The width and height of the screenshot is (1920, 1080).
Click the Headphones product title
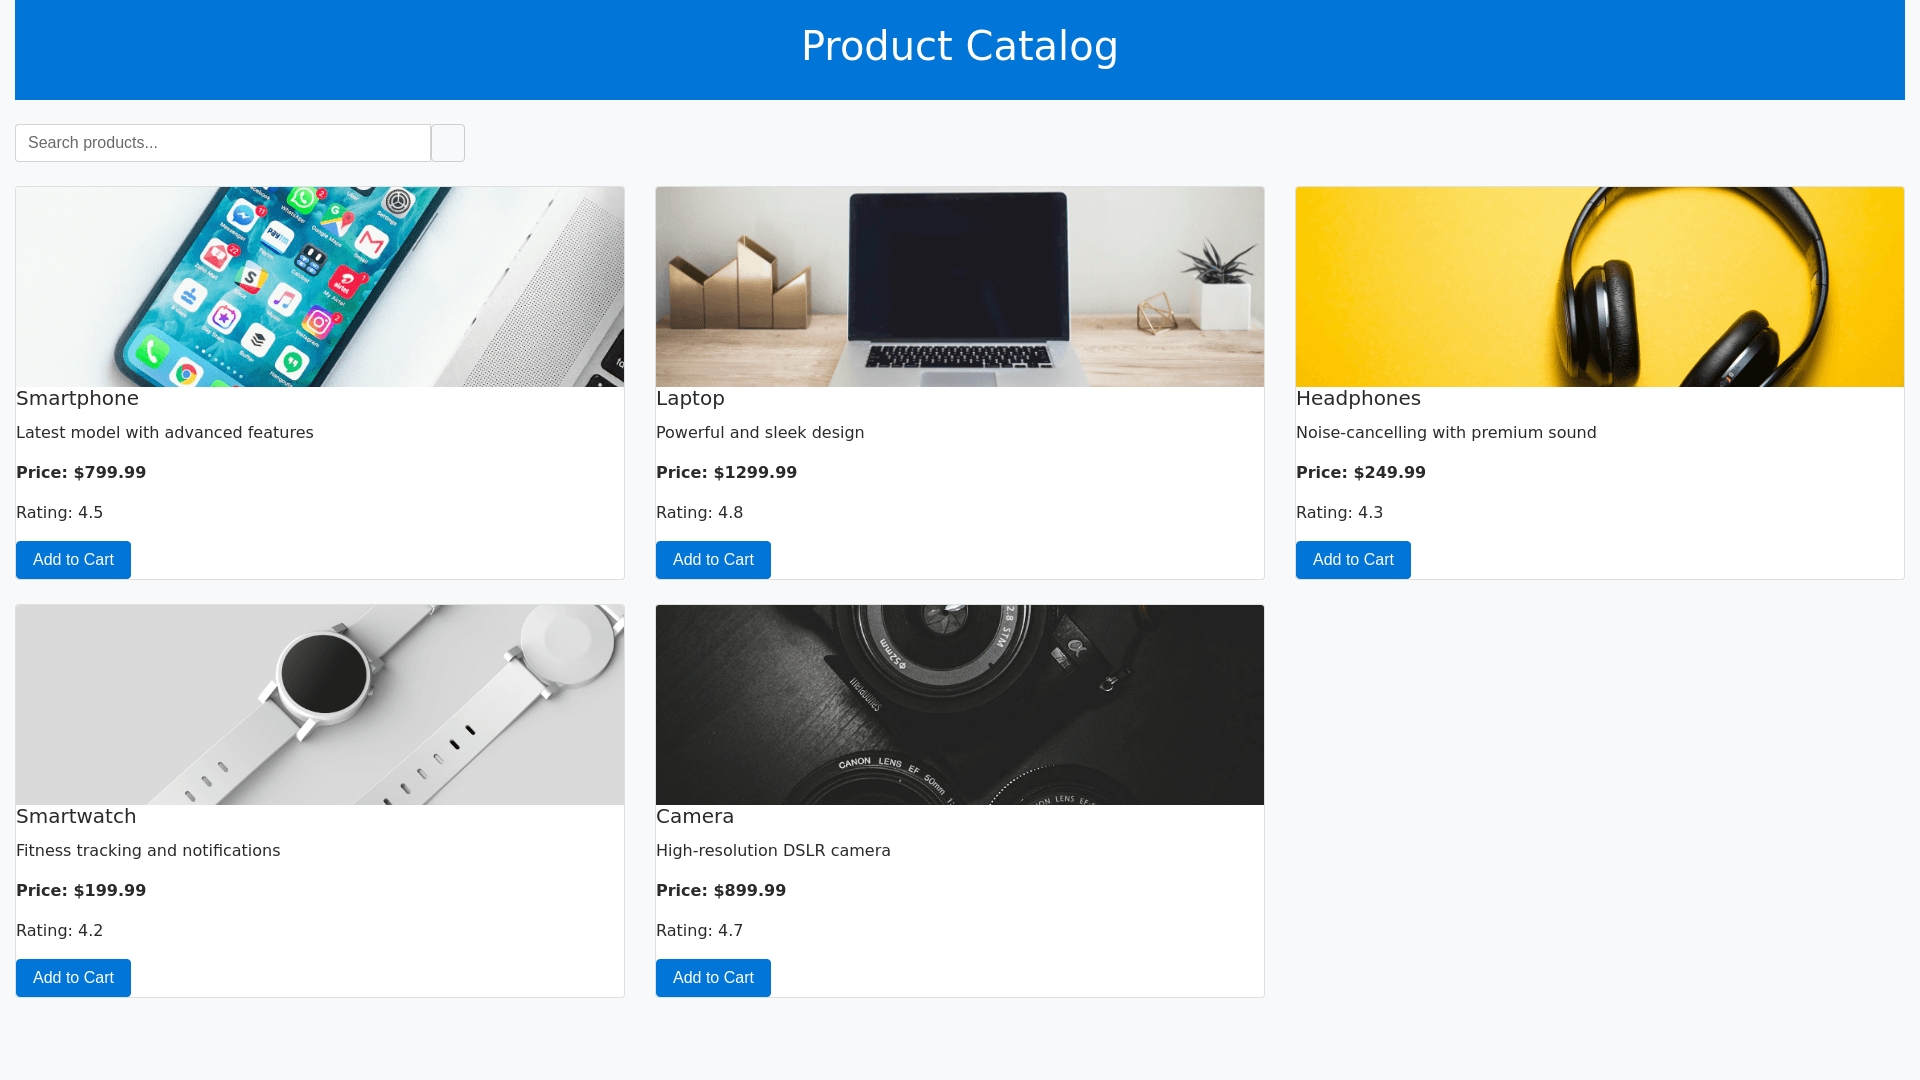(1358, 398)
